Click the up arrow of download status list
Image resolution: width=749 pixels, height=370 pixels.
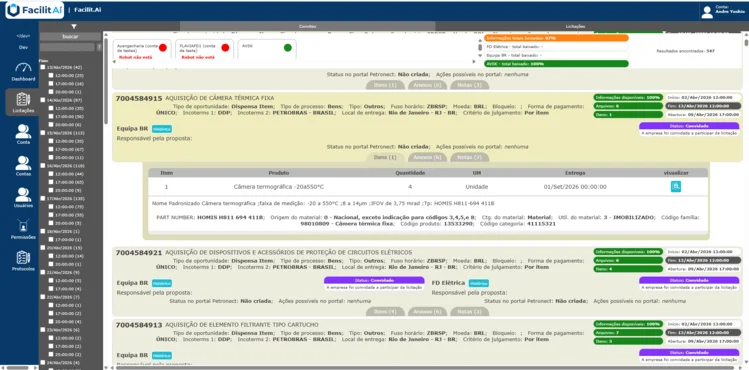point(480,41)
